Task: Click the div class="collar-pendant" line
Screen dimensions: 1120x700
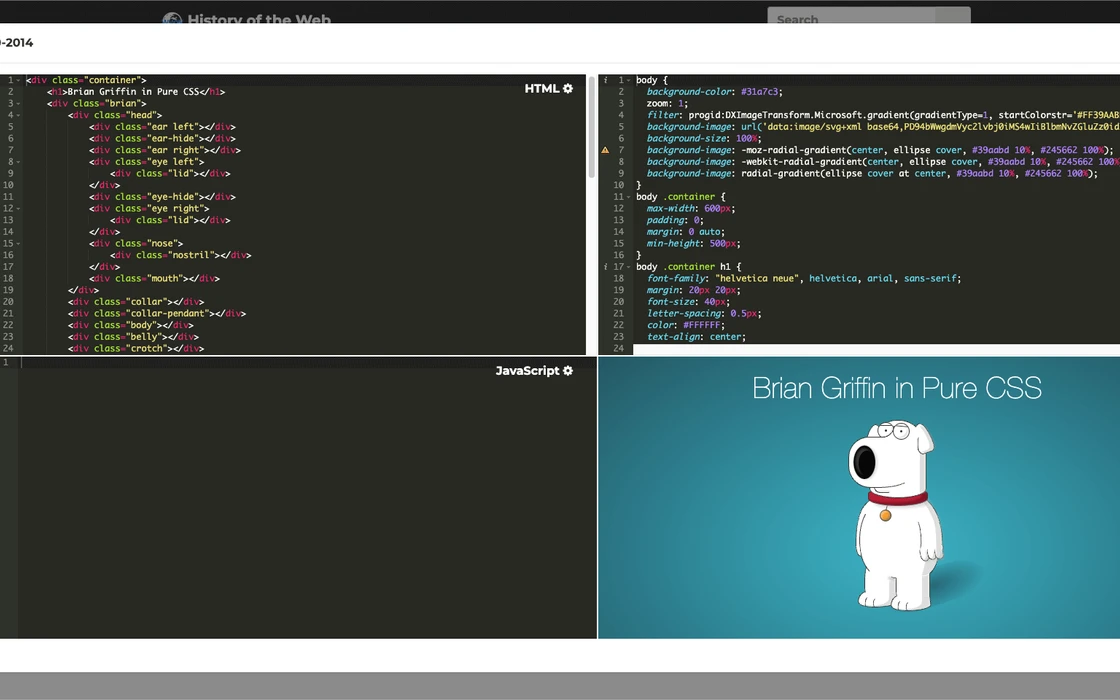Action: [x=157, y=314]
